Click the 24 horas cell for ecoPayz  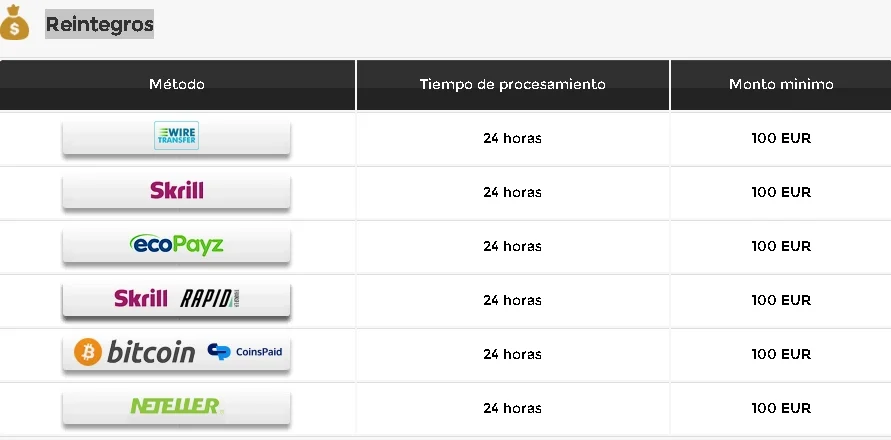point(513,246)
